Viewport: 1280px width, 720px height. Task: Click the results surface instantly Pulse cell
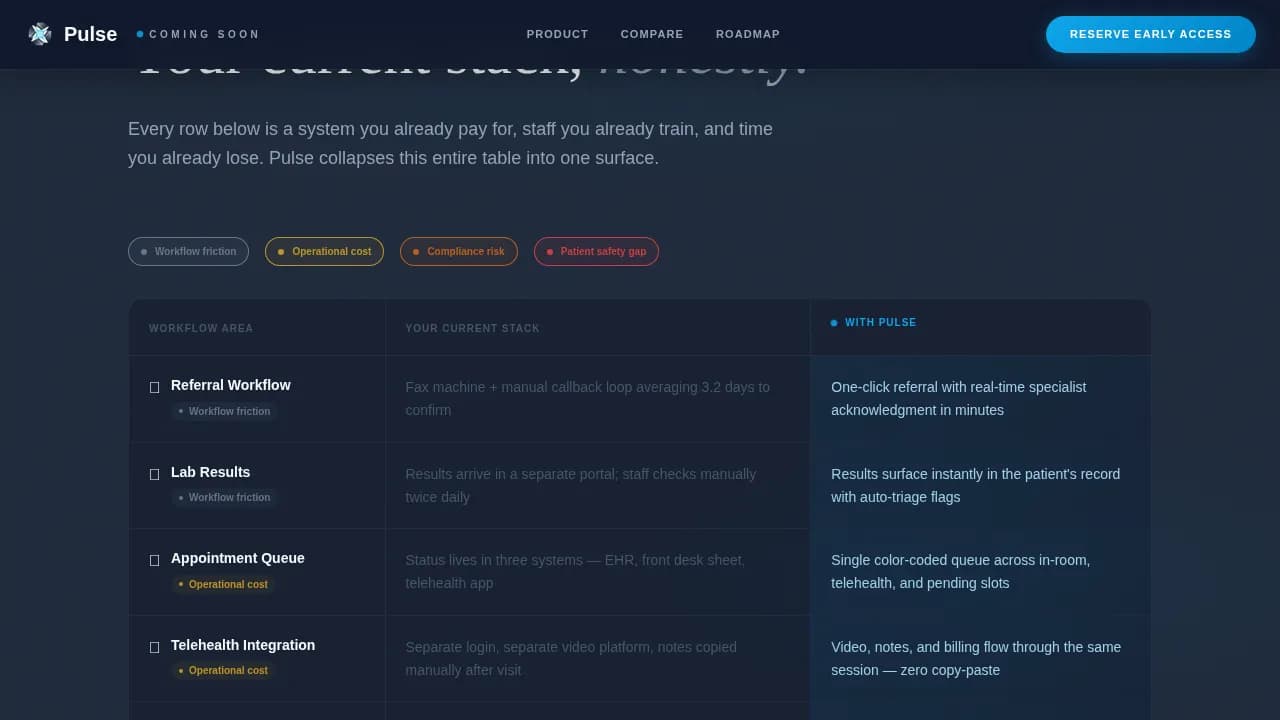point(981,485)
